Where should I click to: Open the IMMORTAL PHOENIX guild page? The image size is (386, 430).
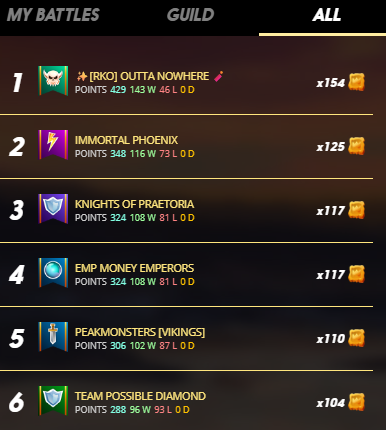click(x=126, y=140)
